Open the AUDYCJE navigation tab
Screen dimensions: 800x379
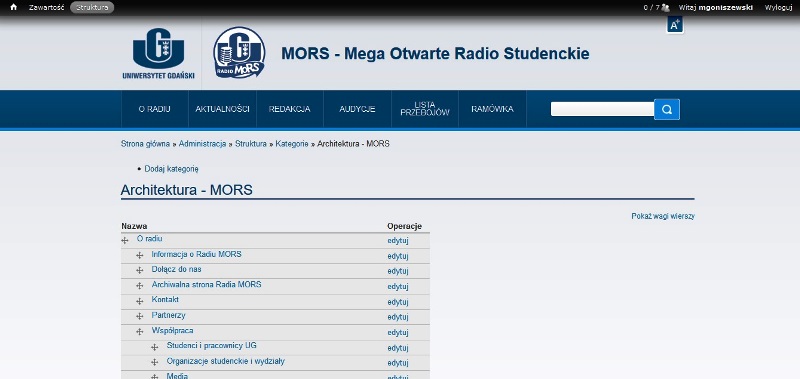358,109
